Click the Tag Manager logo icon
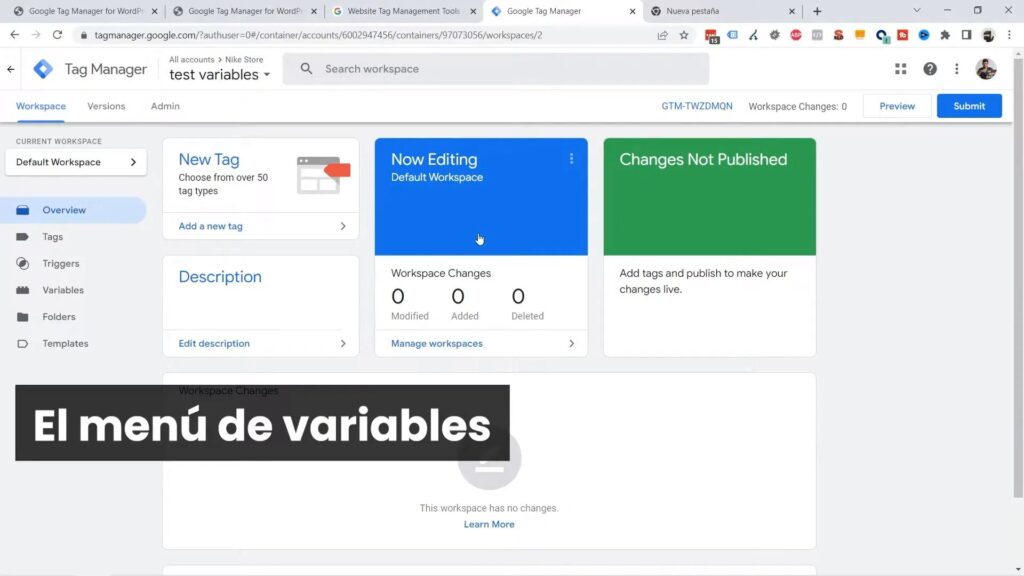 43,69
